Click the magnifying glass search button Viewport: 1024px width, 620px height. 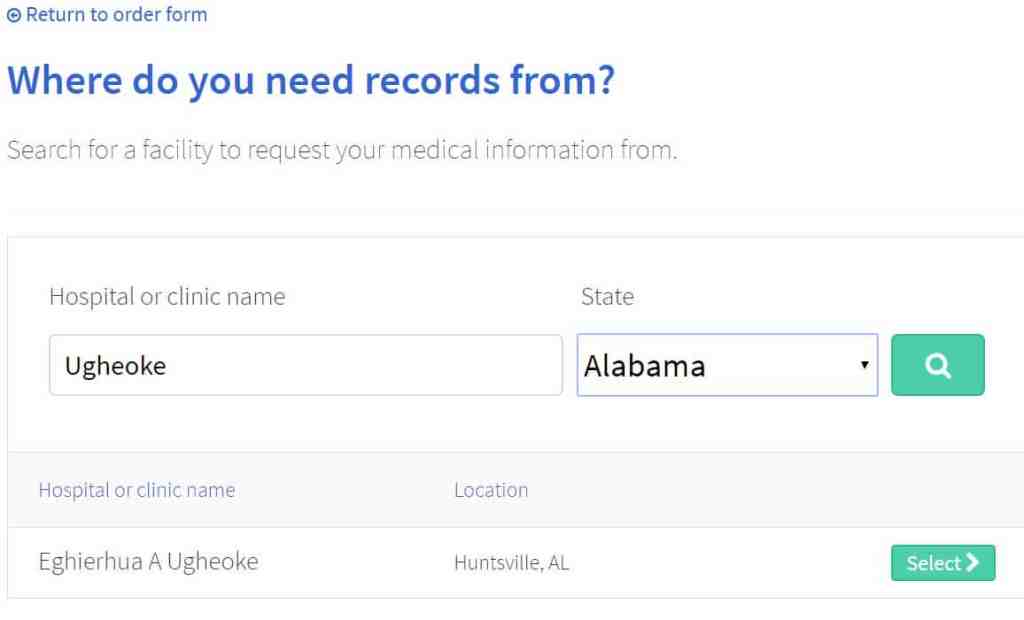coord(937,365)
